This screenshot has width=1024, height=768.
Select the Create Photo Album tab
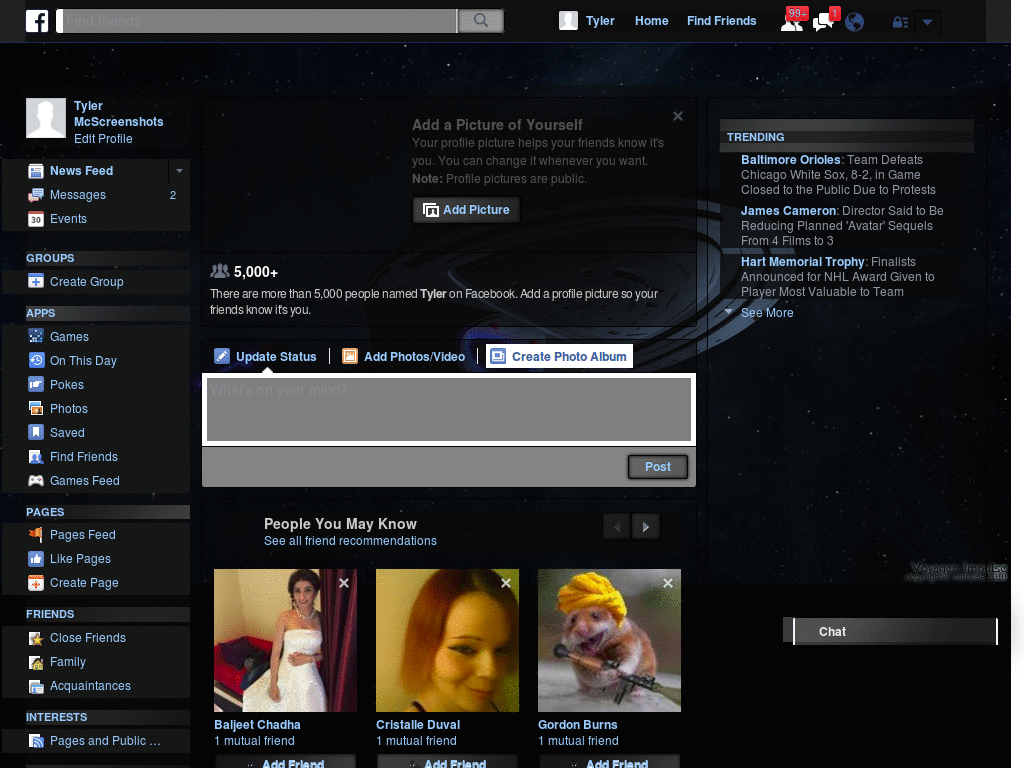coord(559,357)
